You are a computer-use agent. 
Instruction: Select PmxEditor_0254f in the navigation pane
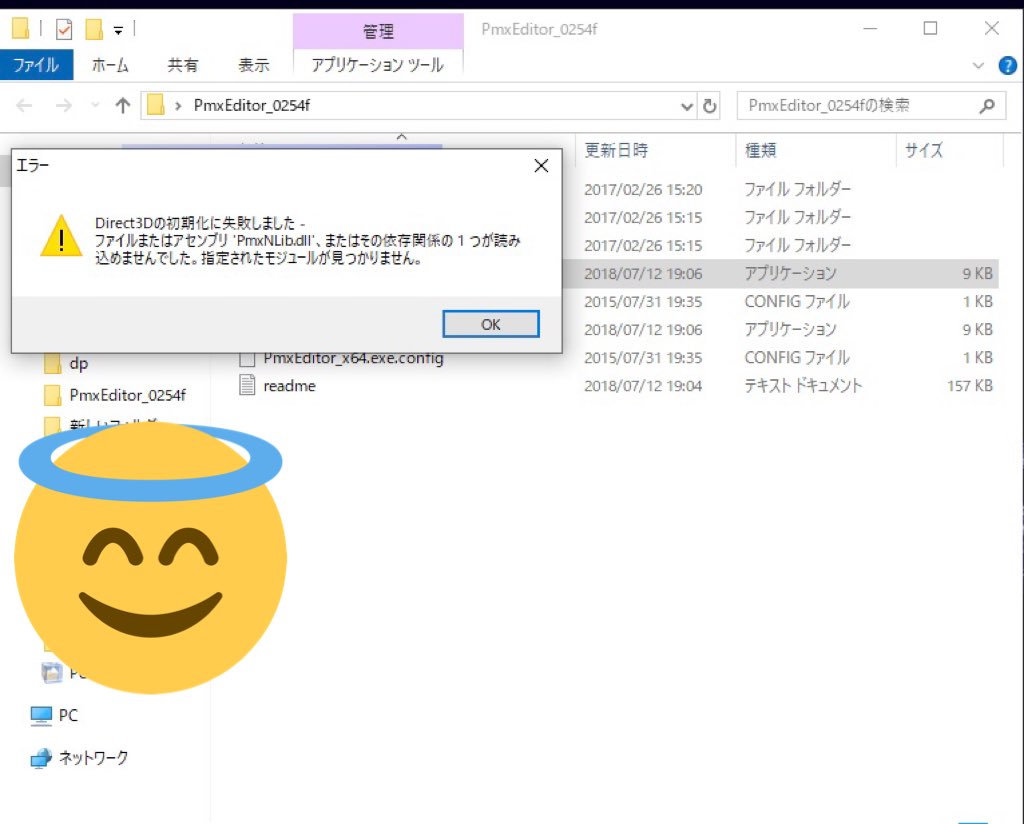(127, 395)
